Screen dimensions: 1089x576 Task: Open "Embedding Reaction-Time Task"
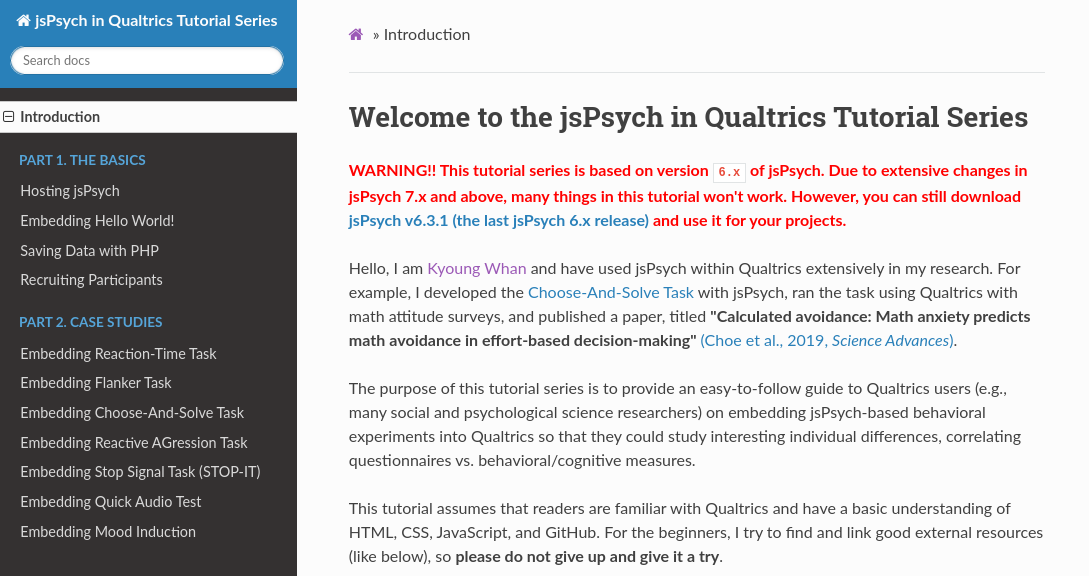(118, 354)
